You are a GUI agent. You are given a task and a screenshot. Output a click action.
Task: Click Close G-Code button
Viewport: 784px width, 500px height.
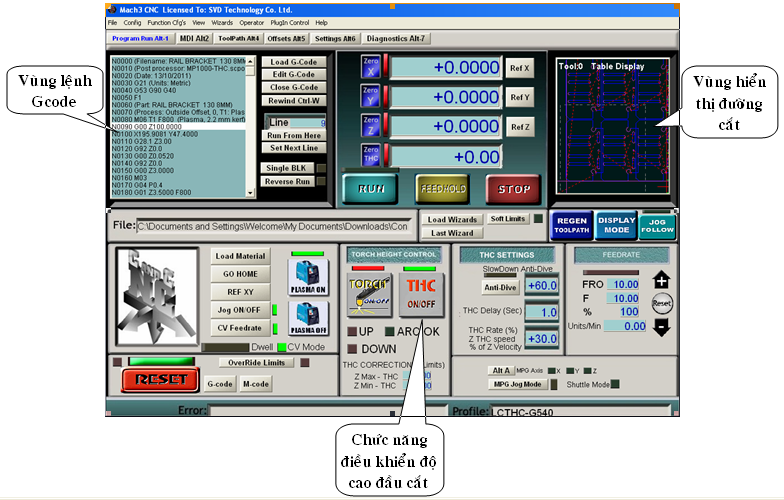coord(294,88)
